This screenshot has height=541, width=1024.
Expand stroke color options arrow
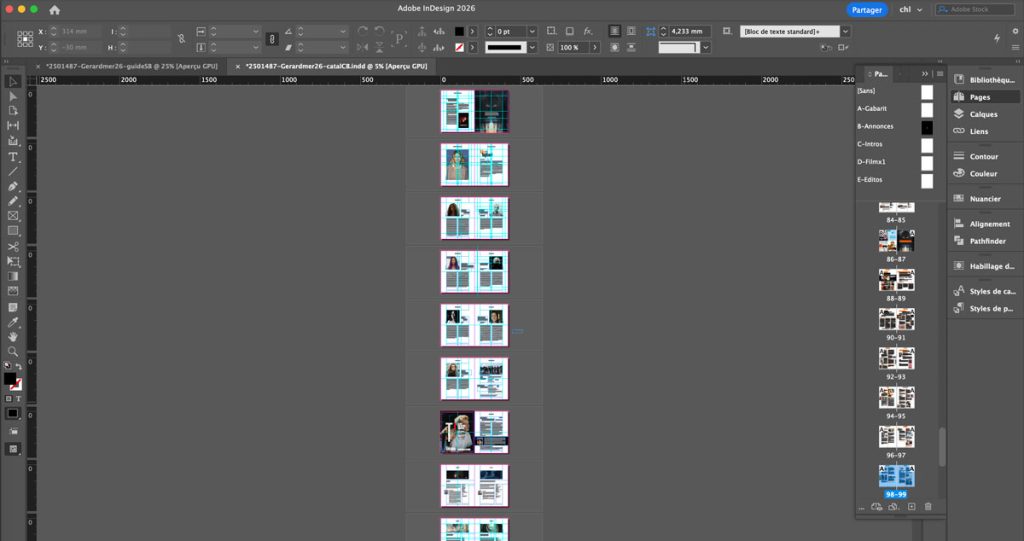[472, 47]
